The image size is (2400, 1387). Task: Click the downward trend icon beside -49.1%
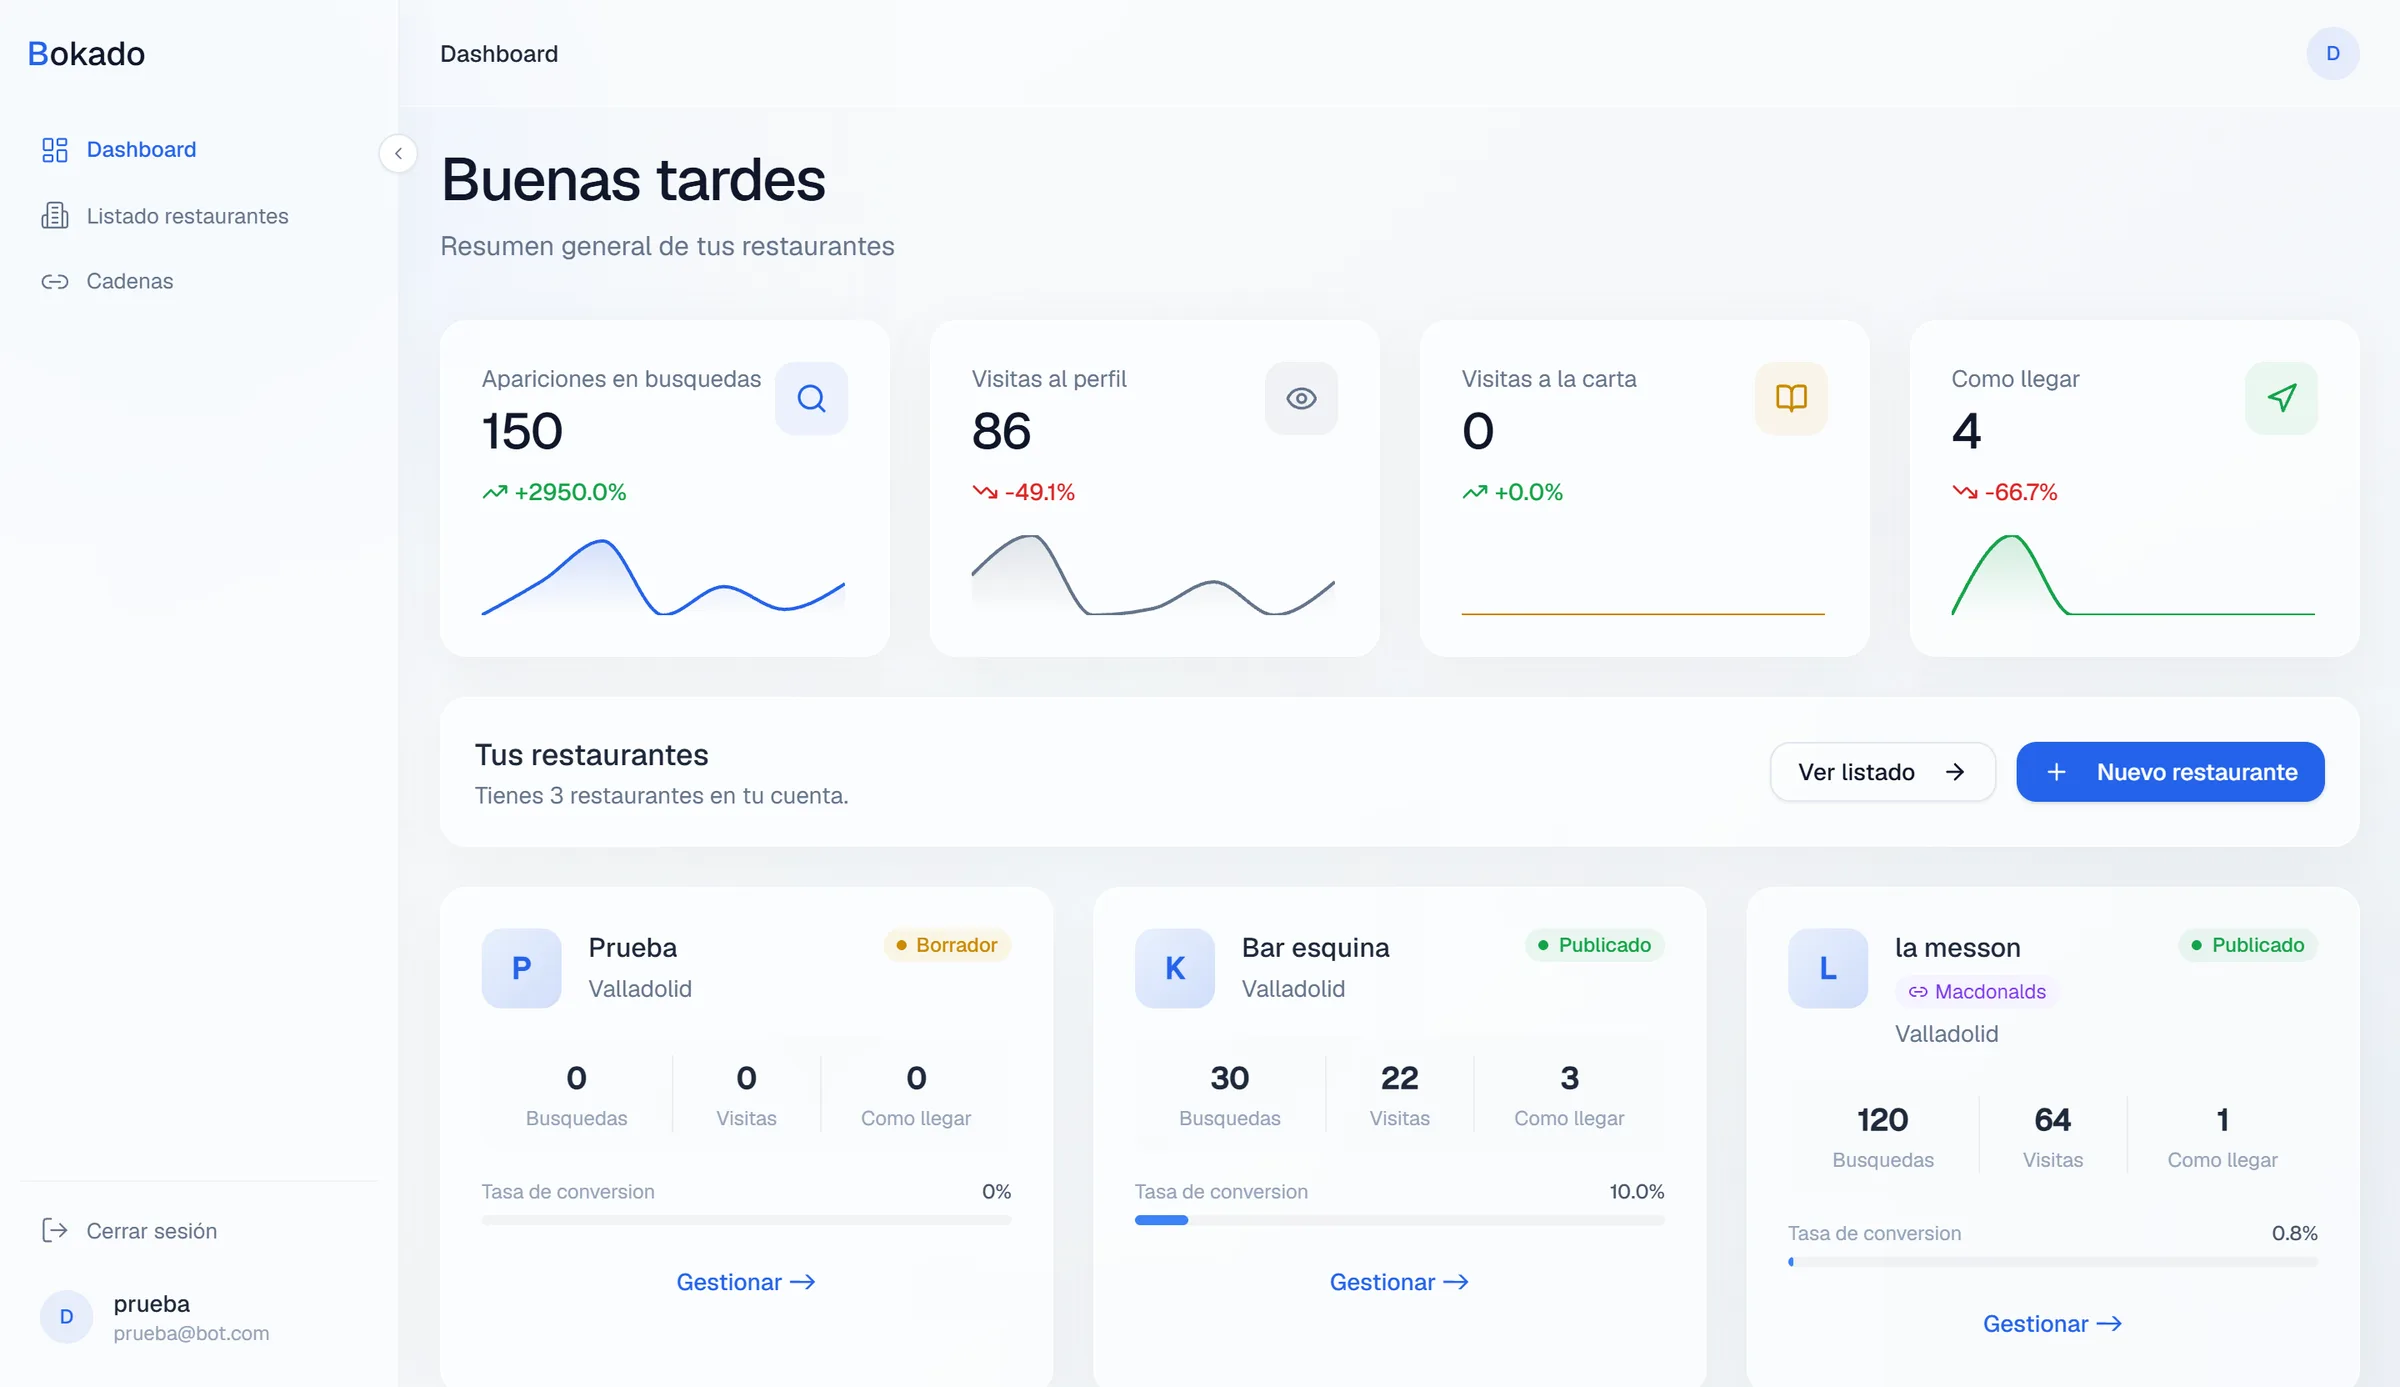[985, 492]
